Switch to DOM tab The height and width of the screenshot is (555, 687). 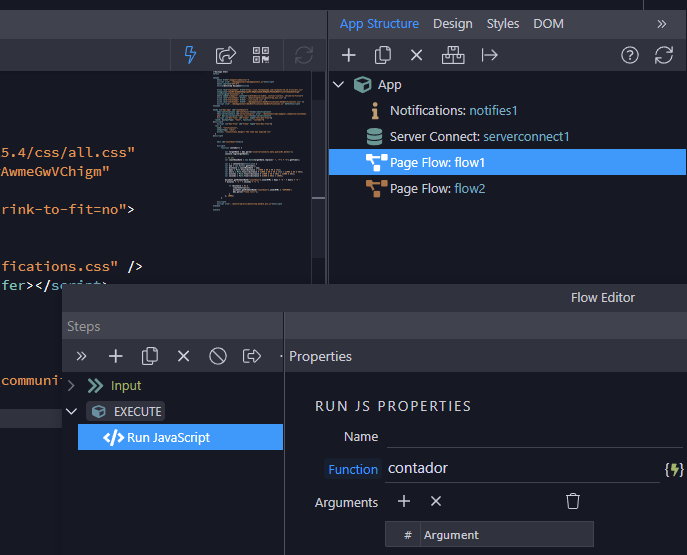pyautogui.click(x=548, y=24)
